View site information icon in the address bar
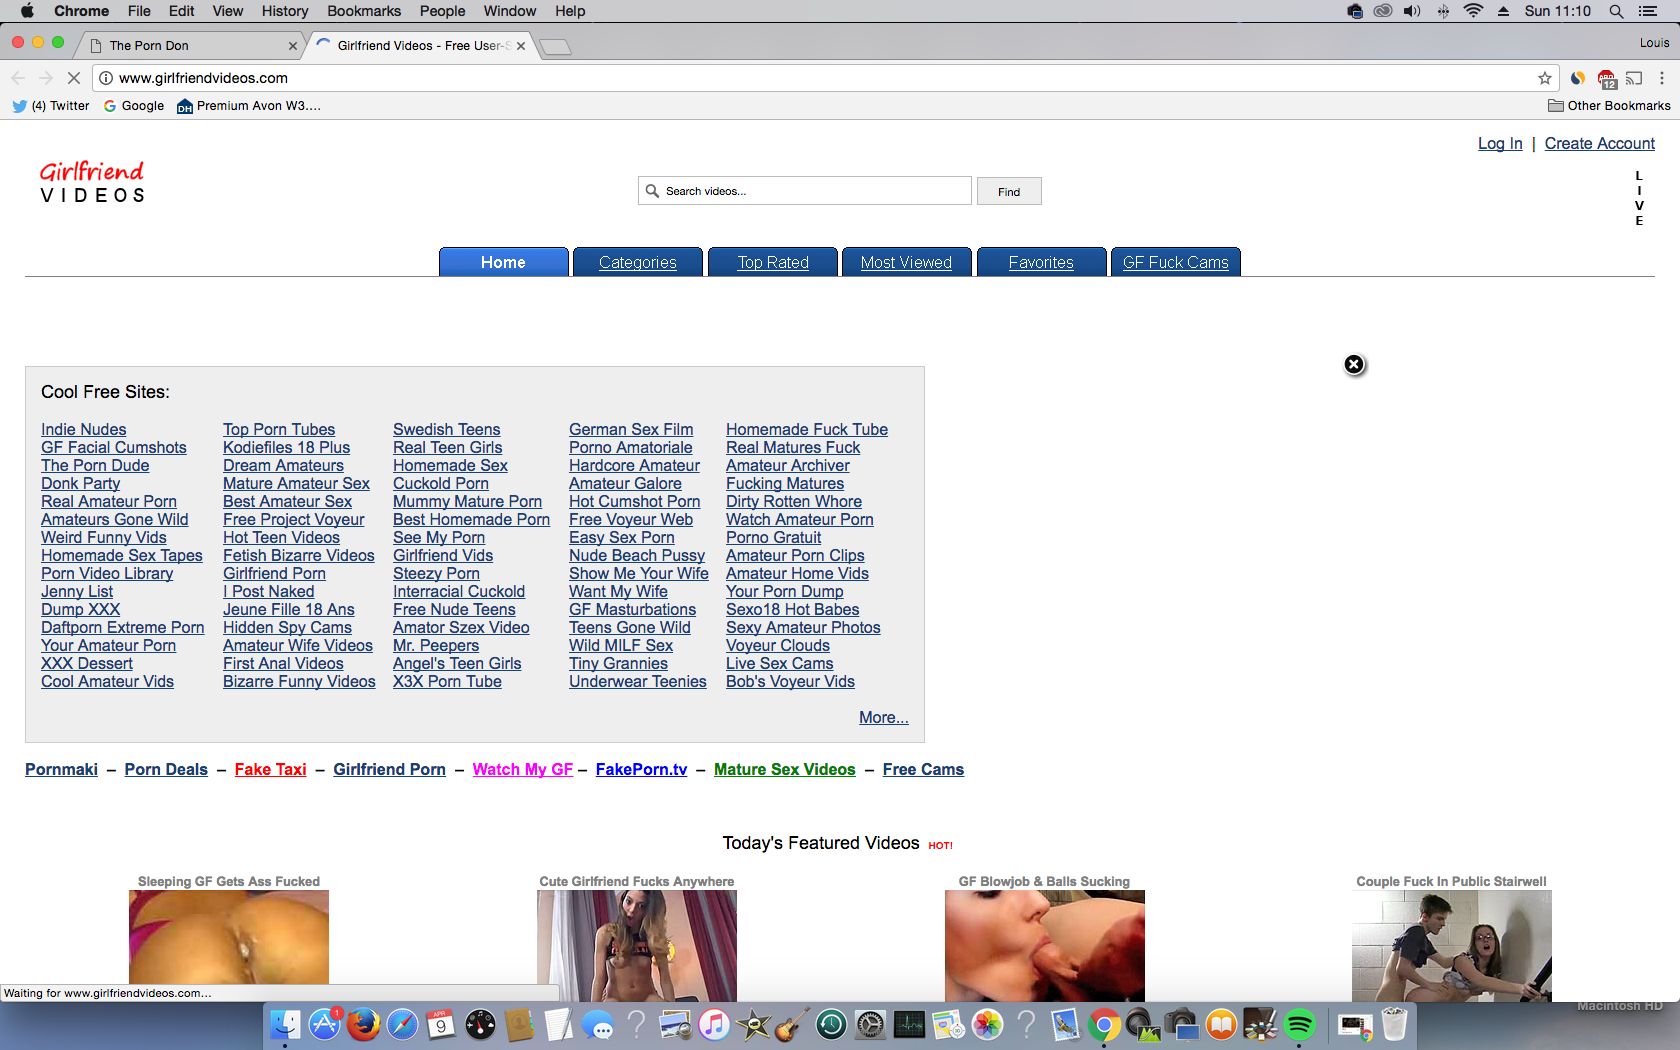 (x=106, y=78)
